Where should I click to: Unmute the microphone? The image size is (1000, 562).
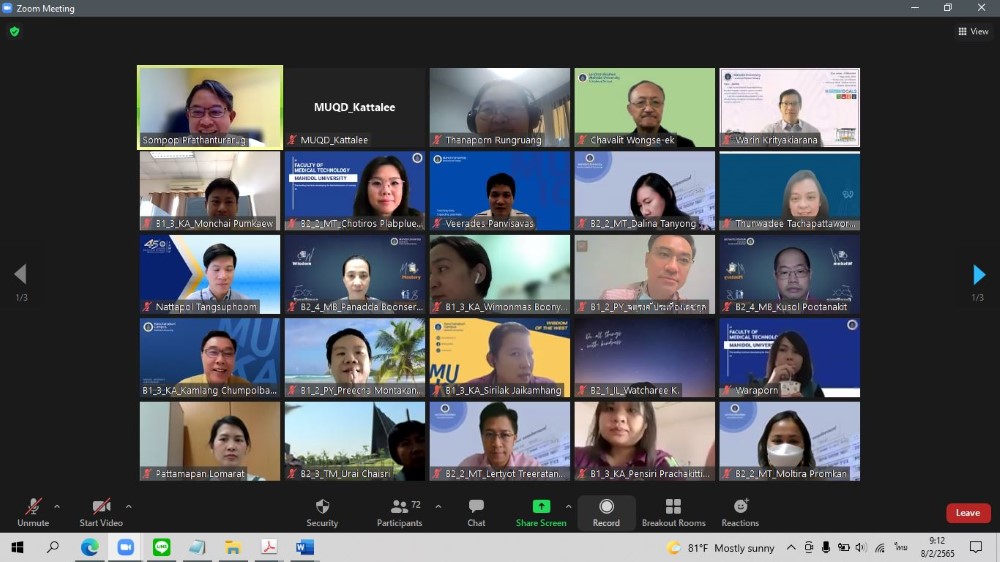click(x=33, y=512)
